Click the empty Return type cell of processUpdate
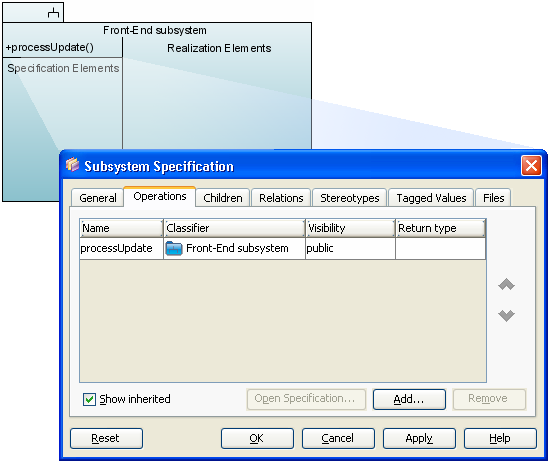 click(x=441, y=248)
